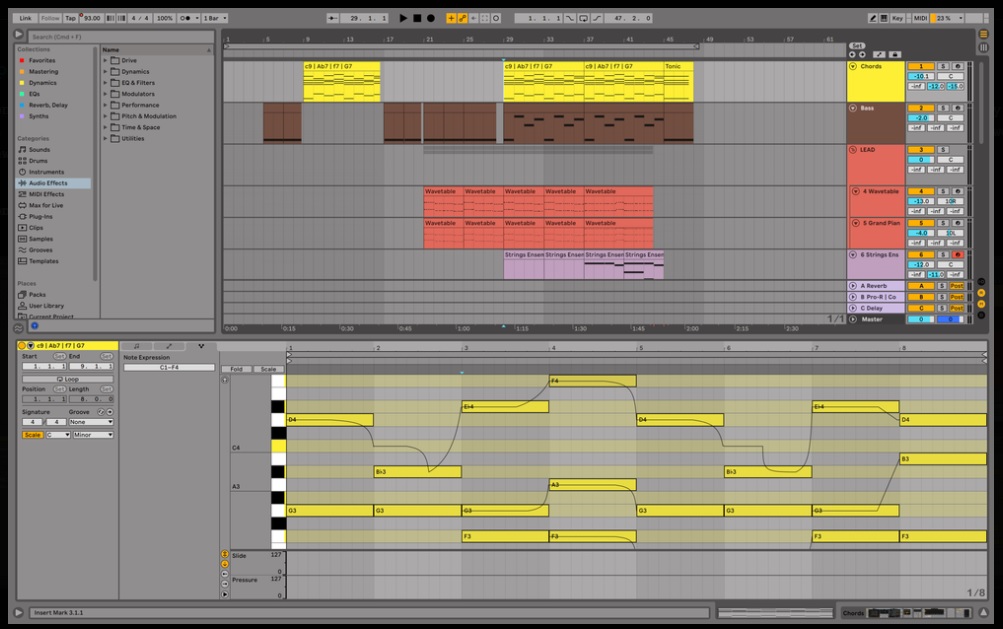Screen dimensions: 1003x629
Task: Open the scale root C dropdown
Action: [x=58, y=434]
